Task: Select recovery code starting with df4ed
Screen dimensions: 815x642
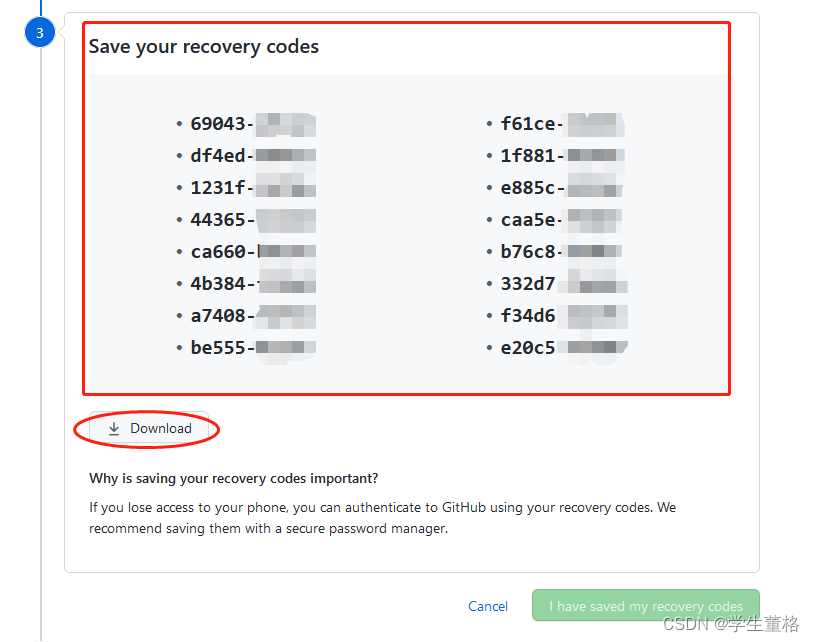Action: (x=253, y=156)
